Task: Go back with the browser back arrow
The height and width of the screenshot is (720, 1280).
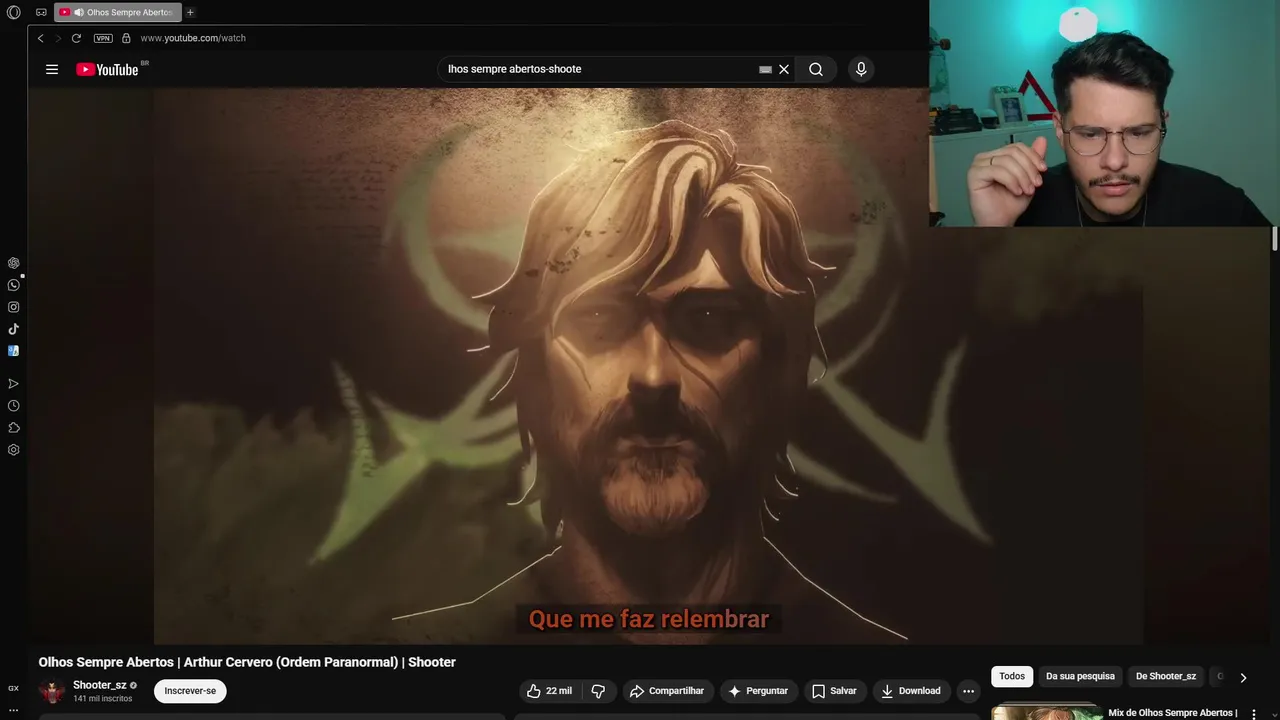Action: pyautogui.click(x=40, y=38)
